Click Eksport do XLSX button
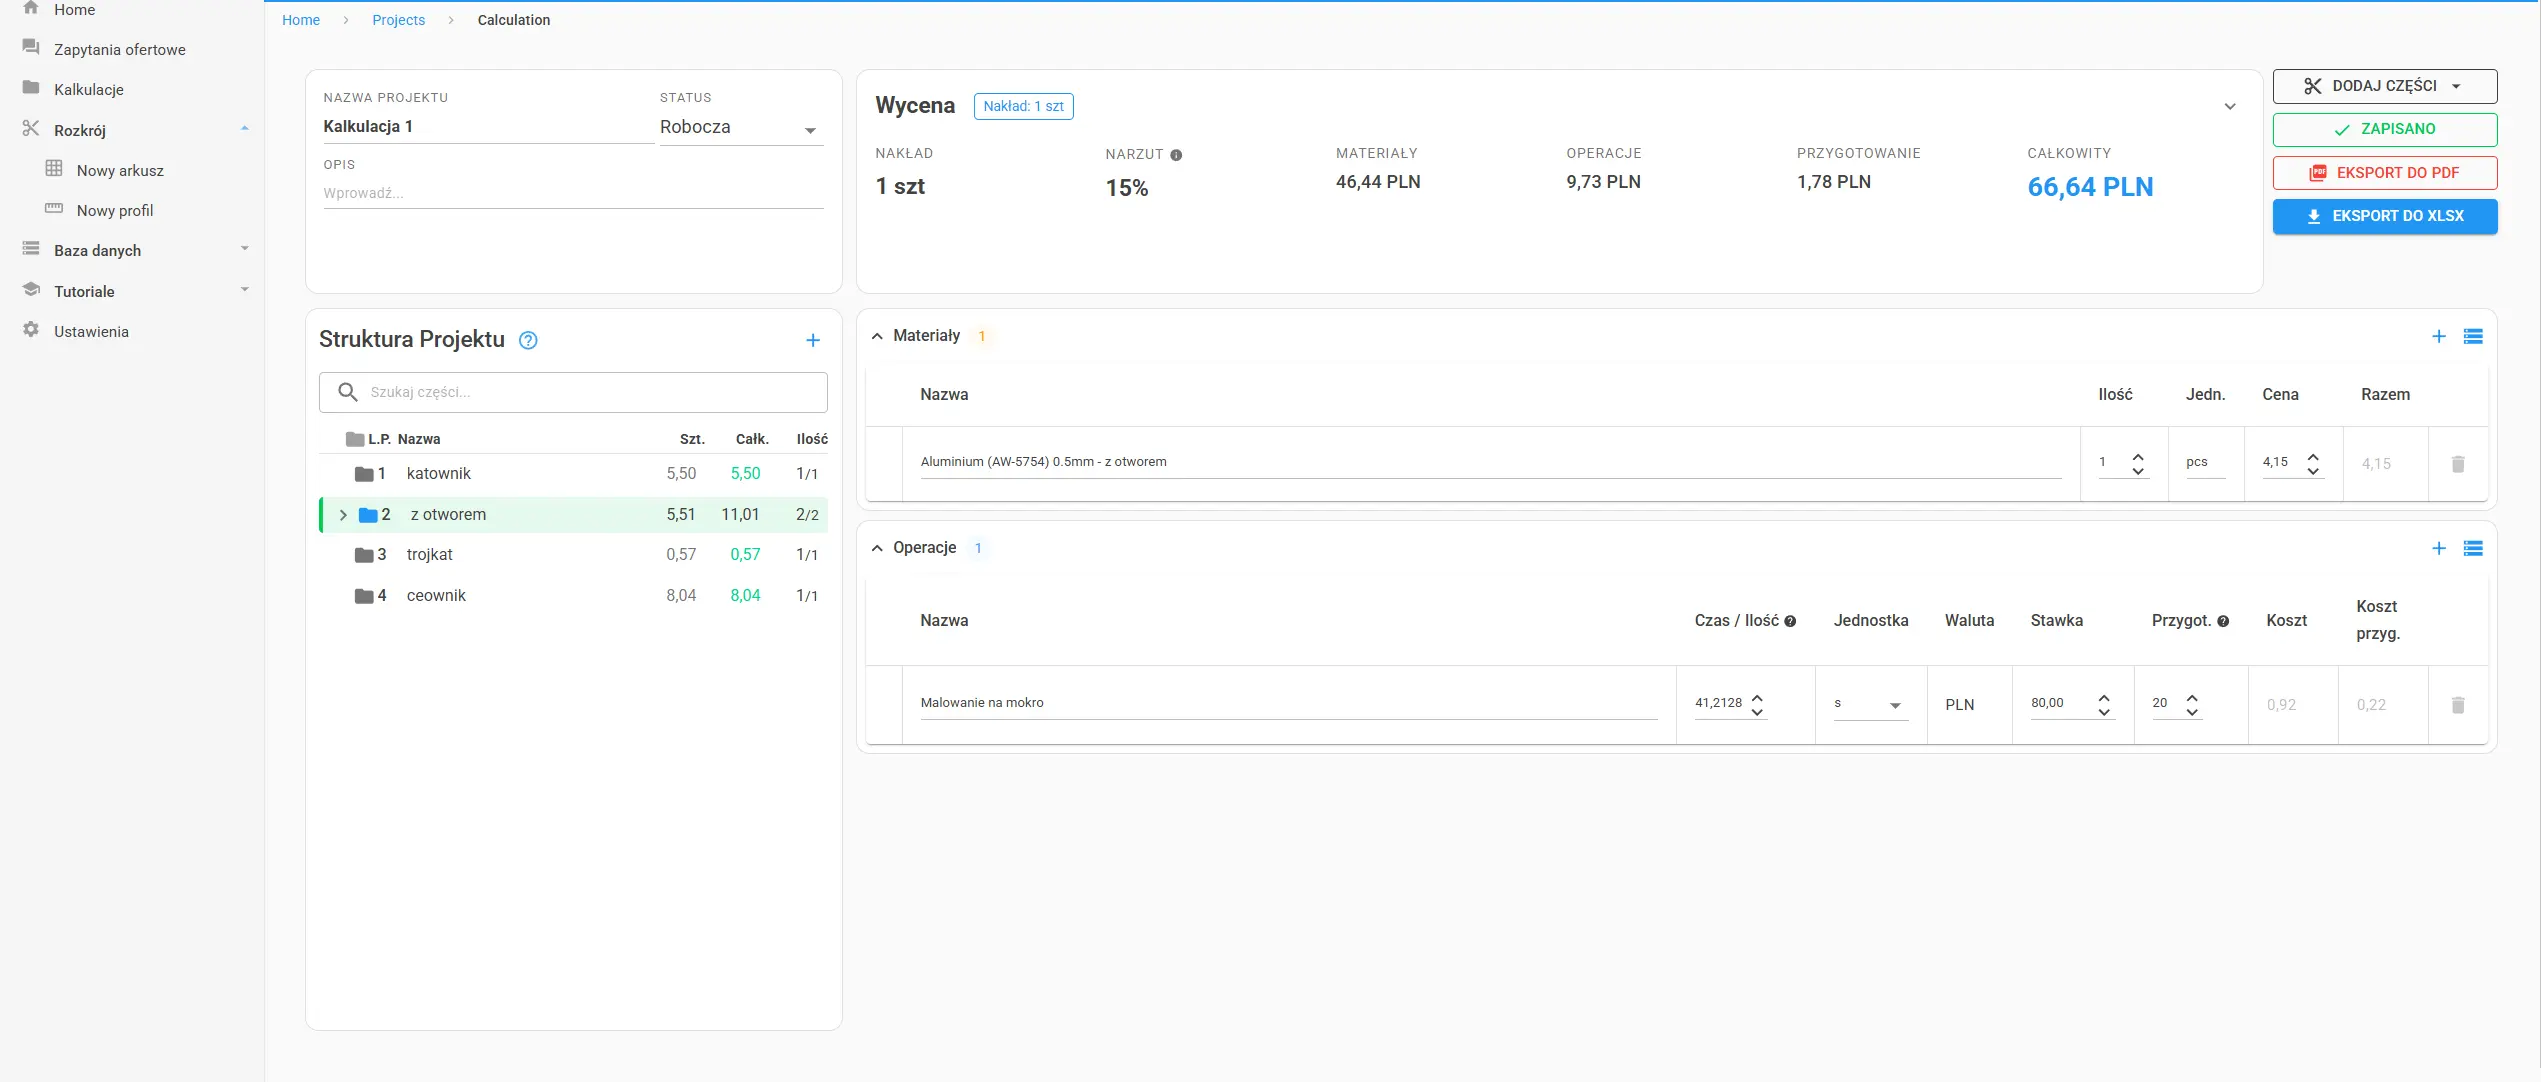Image resolution: width=2541 pixels, height=1082 pixels. (2384, 217)
